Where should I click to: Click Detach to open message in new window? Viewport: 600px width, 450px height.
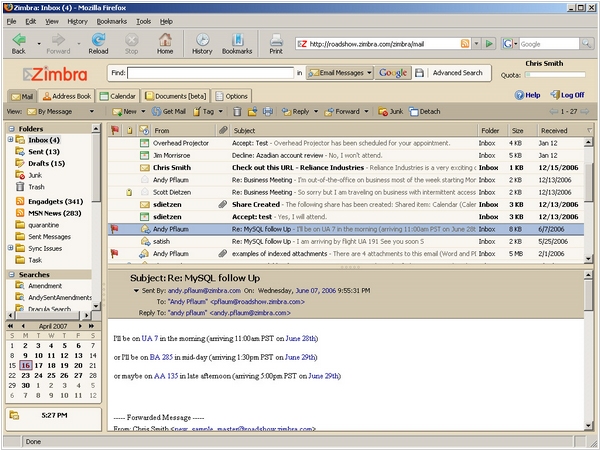point(424,111)
